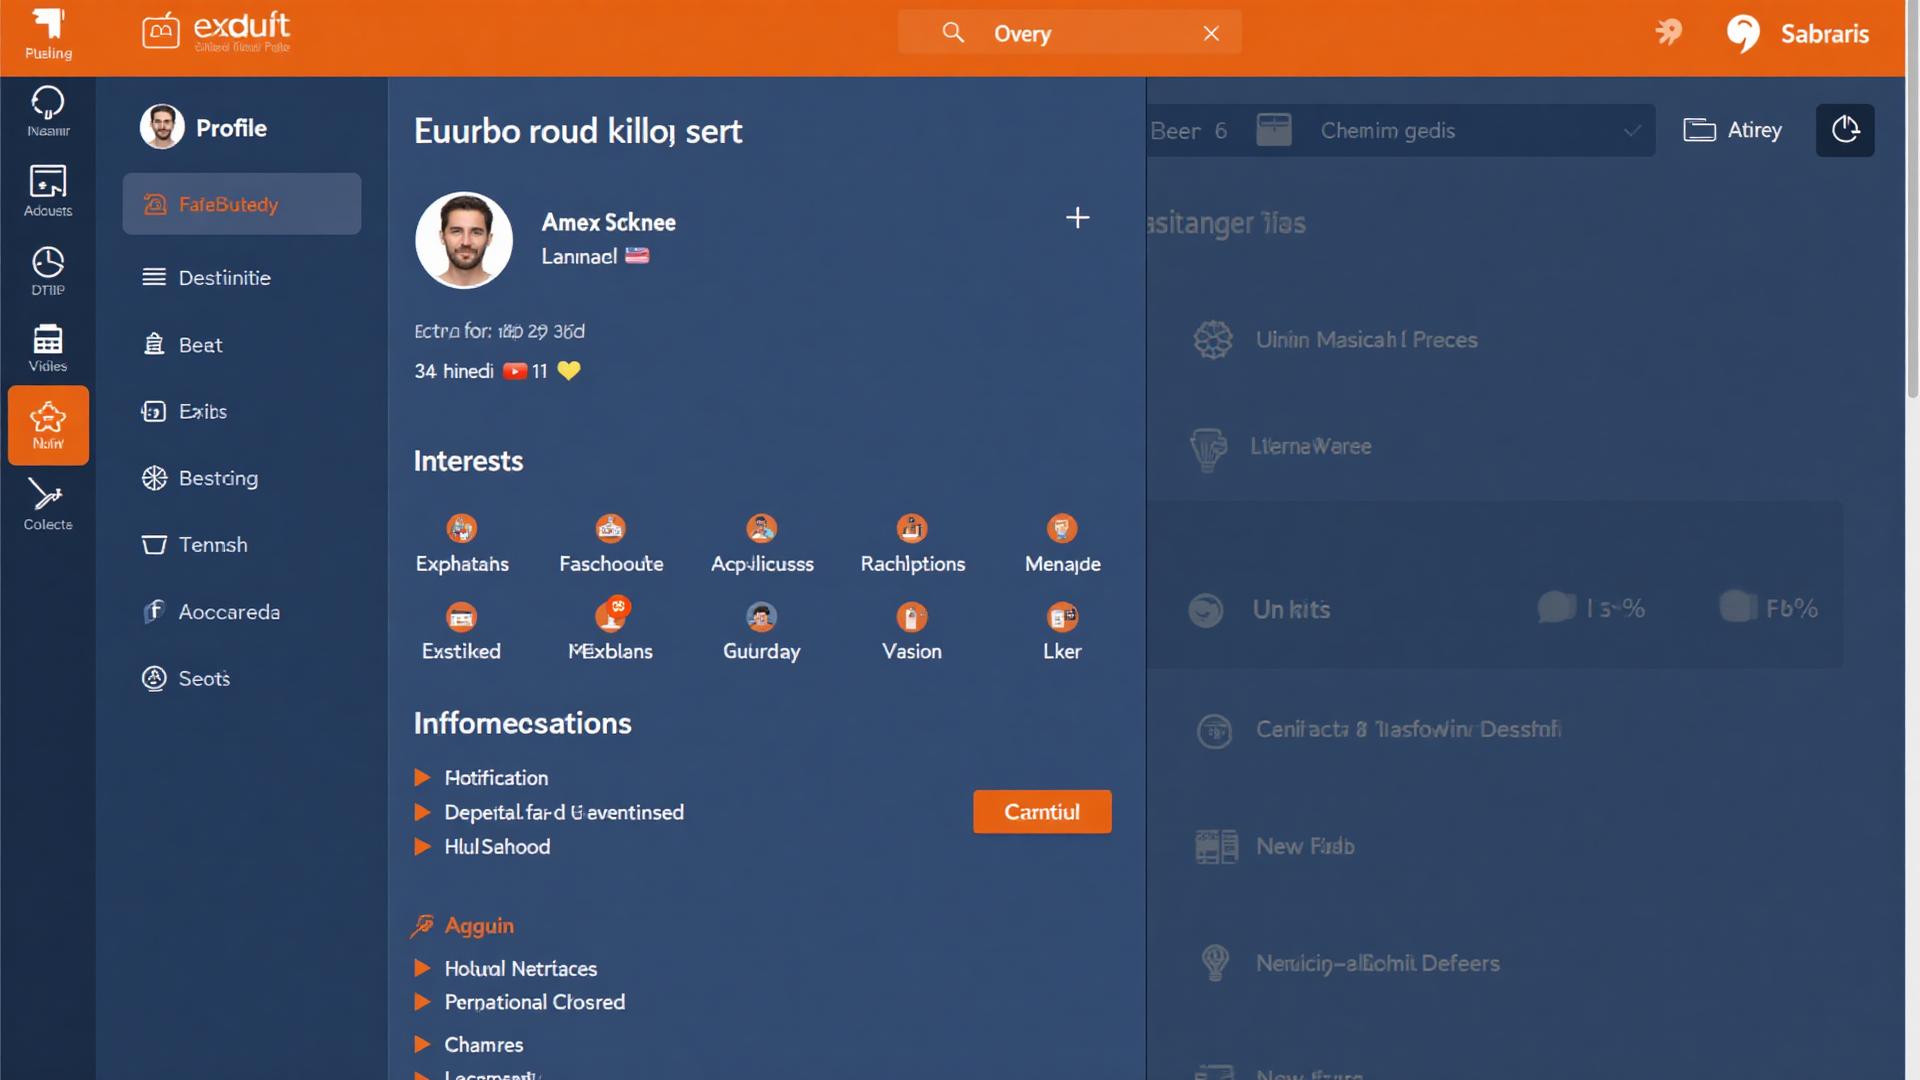Click the Atirey folder button

pos(1732,130)
